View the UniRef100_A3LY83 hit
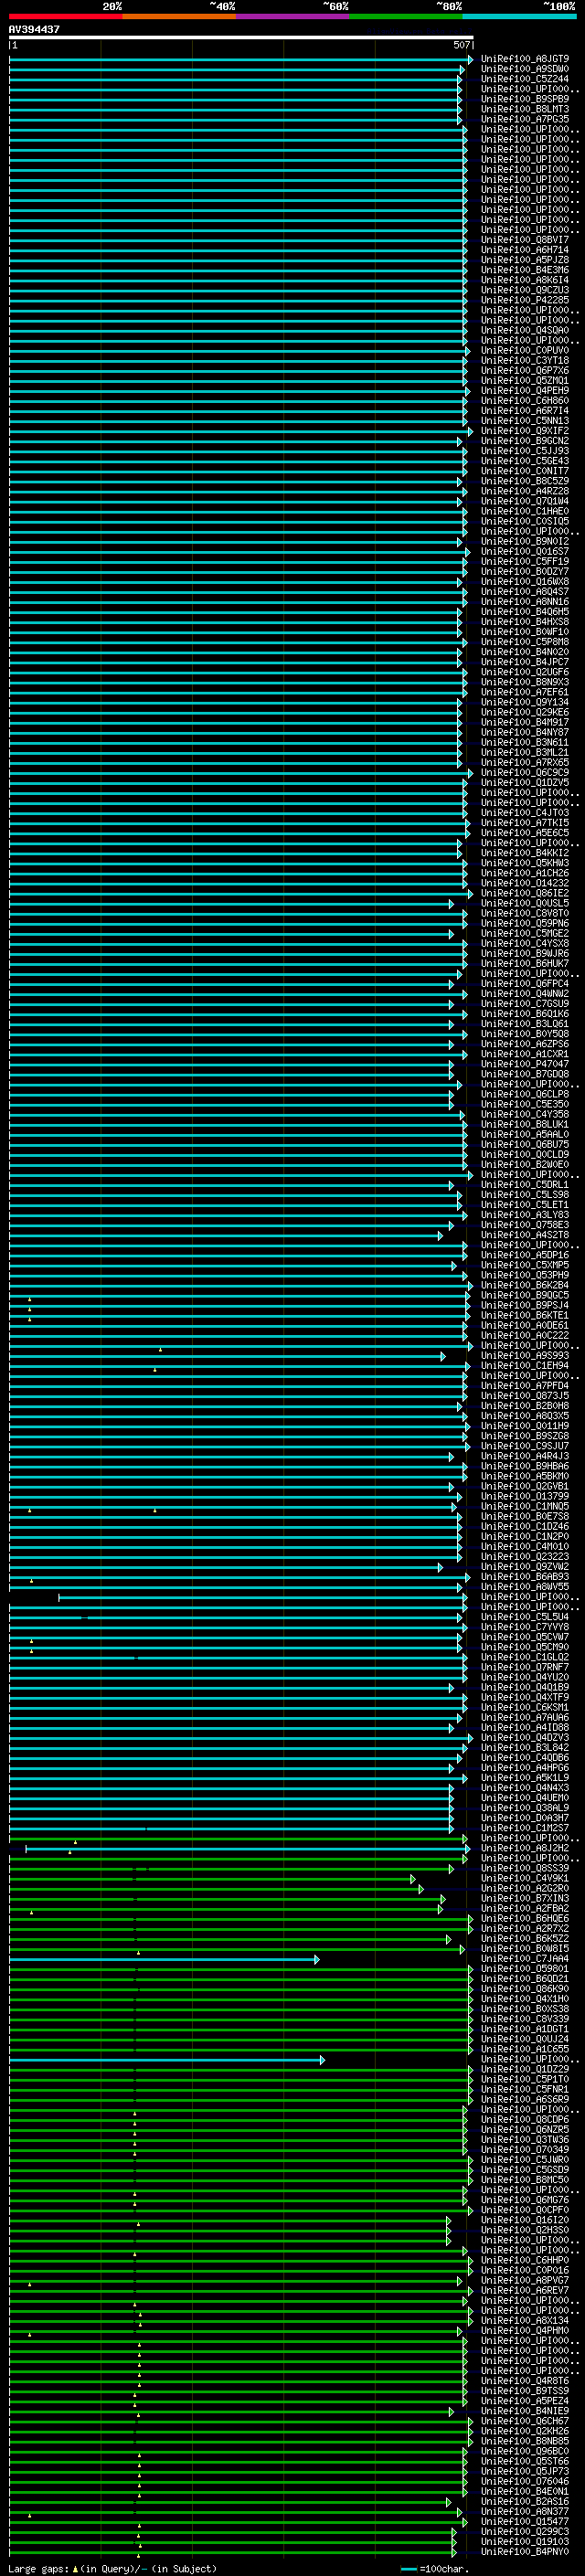The height and width of the screenshot is (2576, 585). coord(525,1215)
